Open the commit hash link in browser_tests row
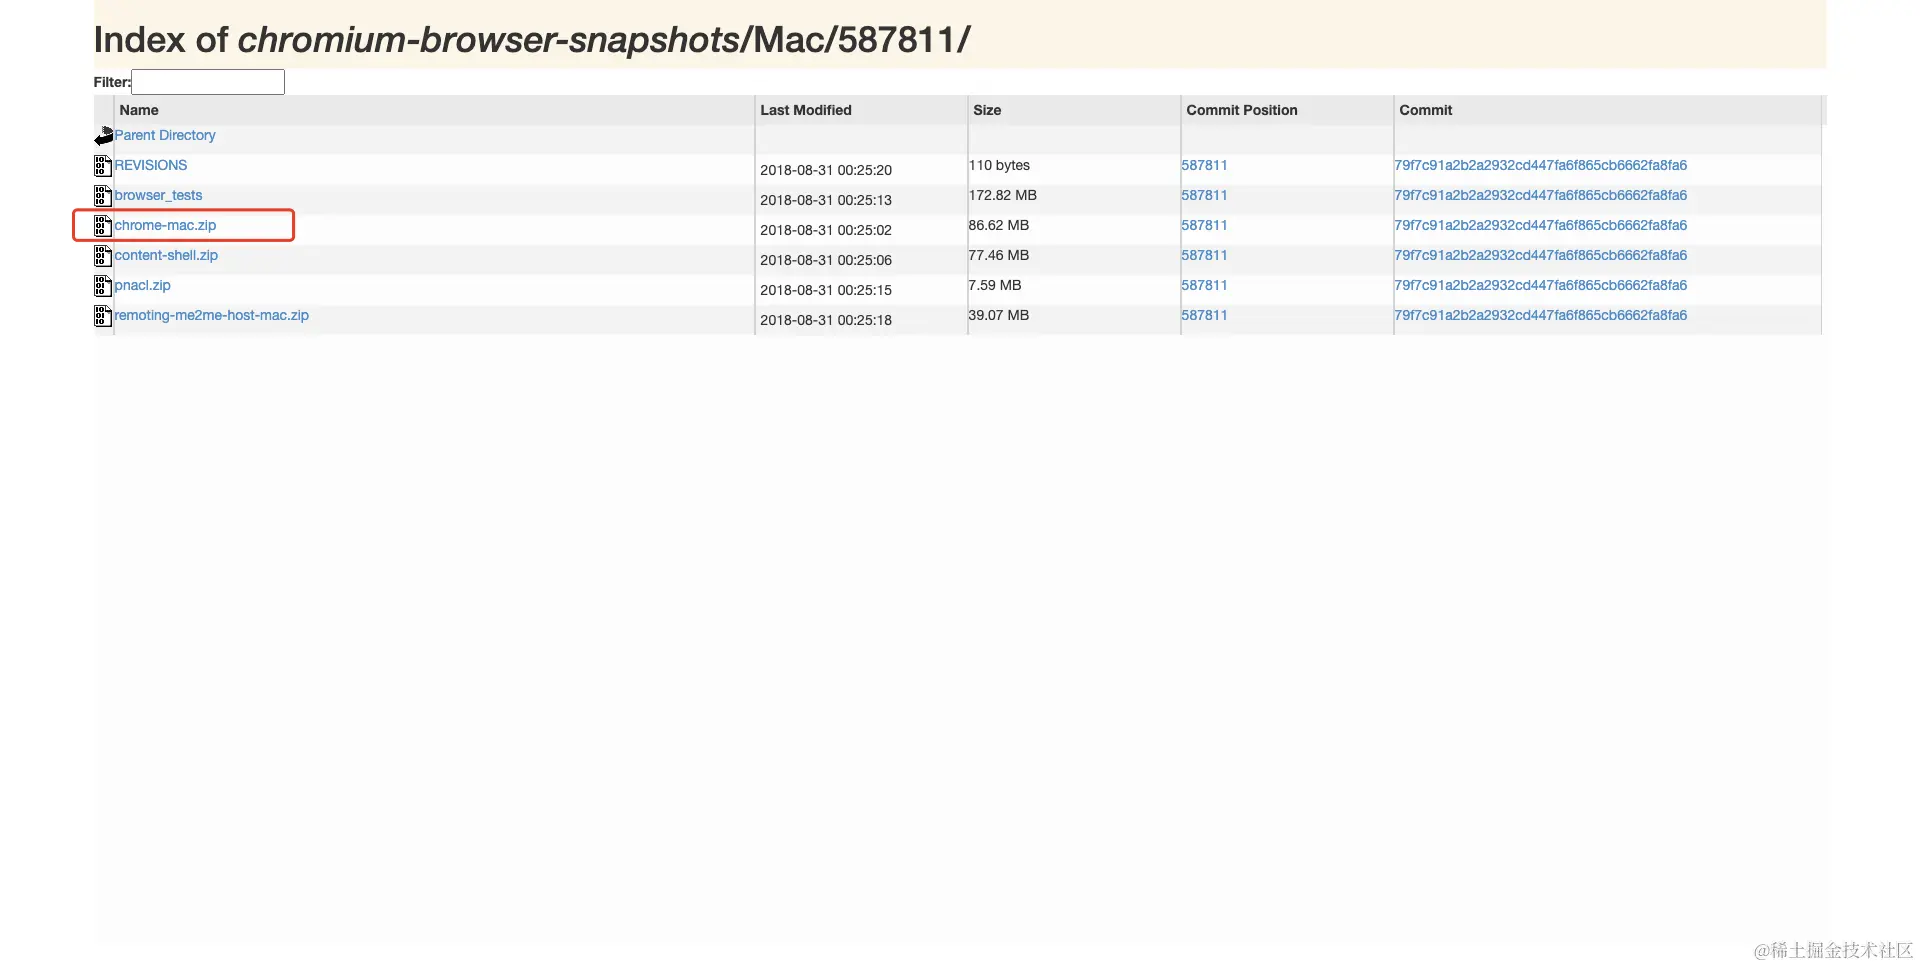 click(x=1540, y=195)
